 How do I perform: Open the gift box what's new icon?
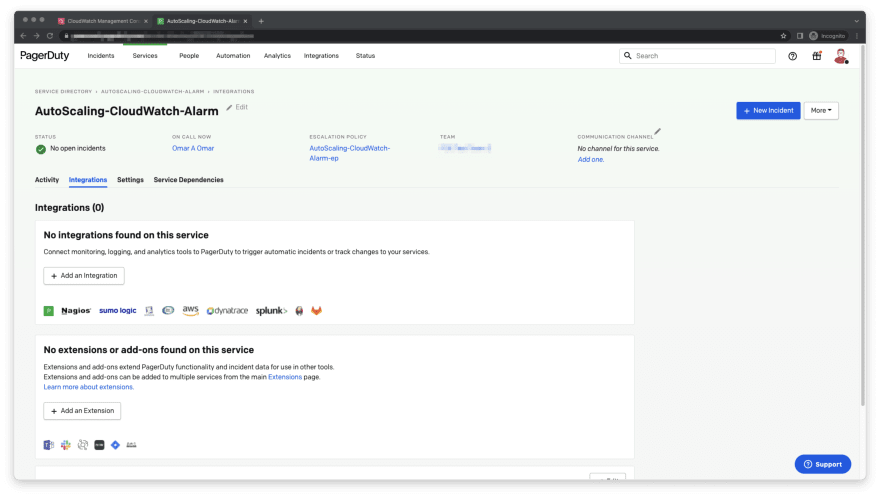[x=817, y=56]
